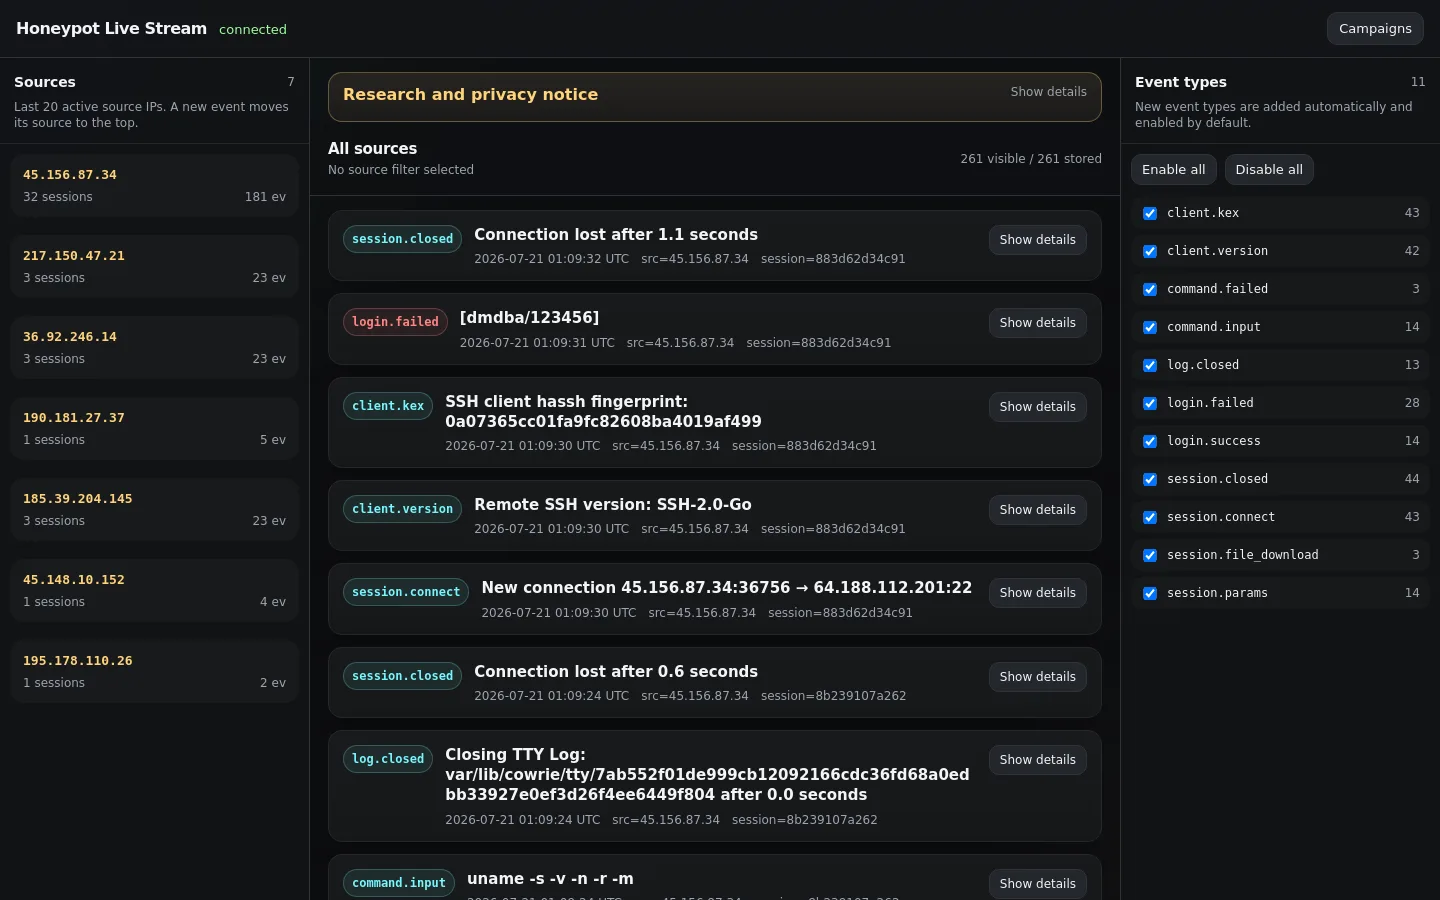
Task: Filter by source 45.156.87.34
Action: tap(154, 185)
